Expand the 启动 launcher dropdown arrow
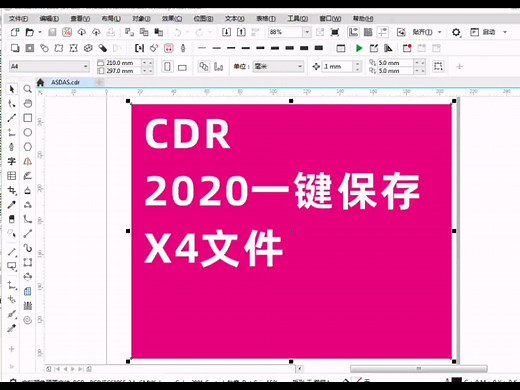The image size is (520, 390). tap(505, 32)
